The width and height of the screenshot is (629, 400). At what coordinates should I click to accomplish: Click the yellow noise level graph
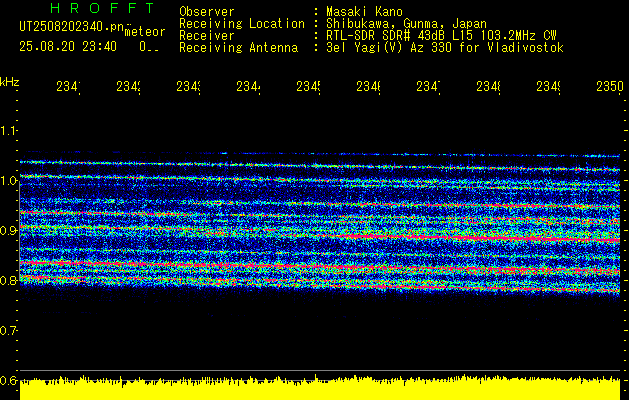coord(320,388)
